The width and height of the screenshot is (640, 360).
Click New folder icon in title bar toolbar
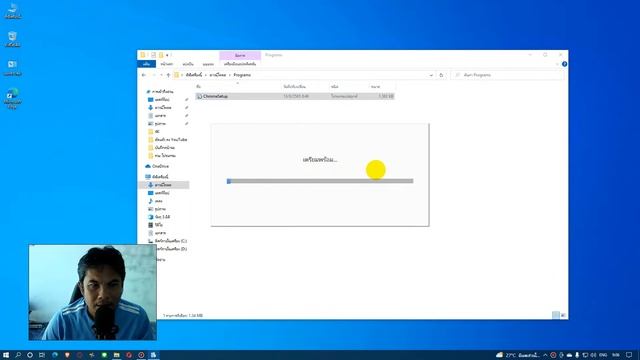coord(161,55)
